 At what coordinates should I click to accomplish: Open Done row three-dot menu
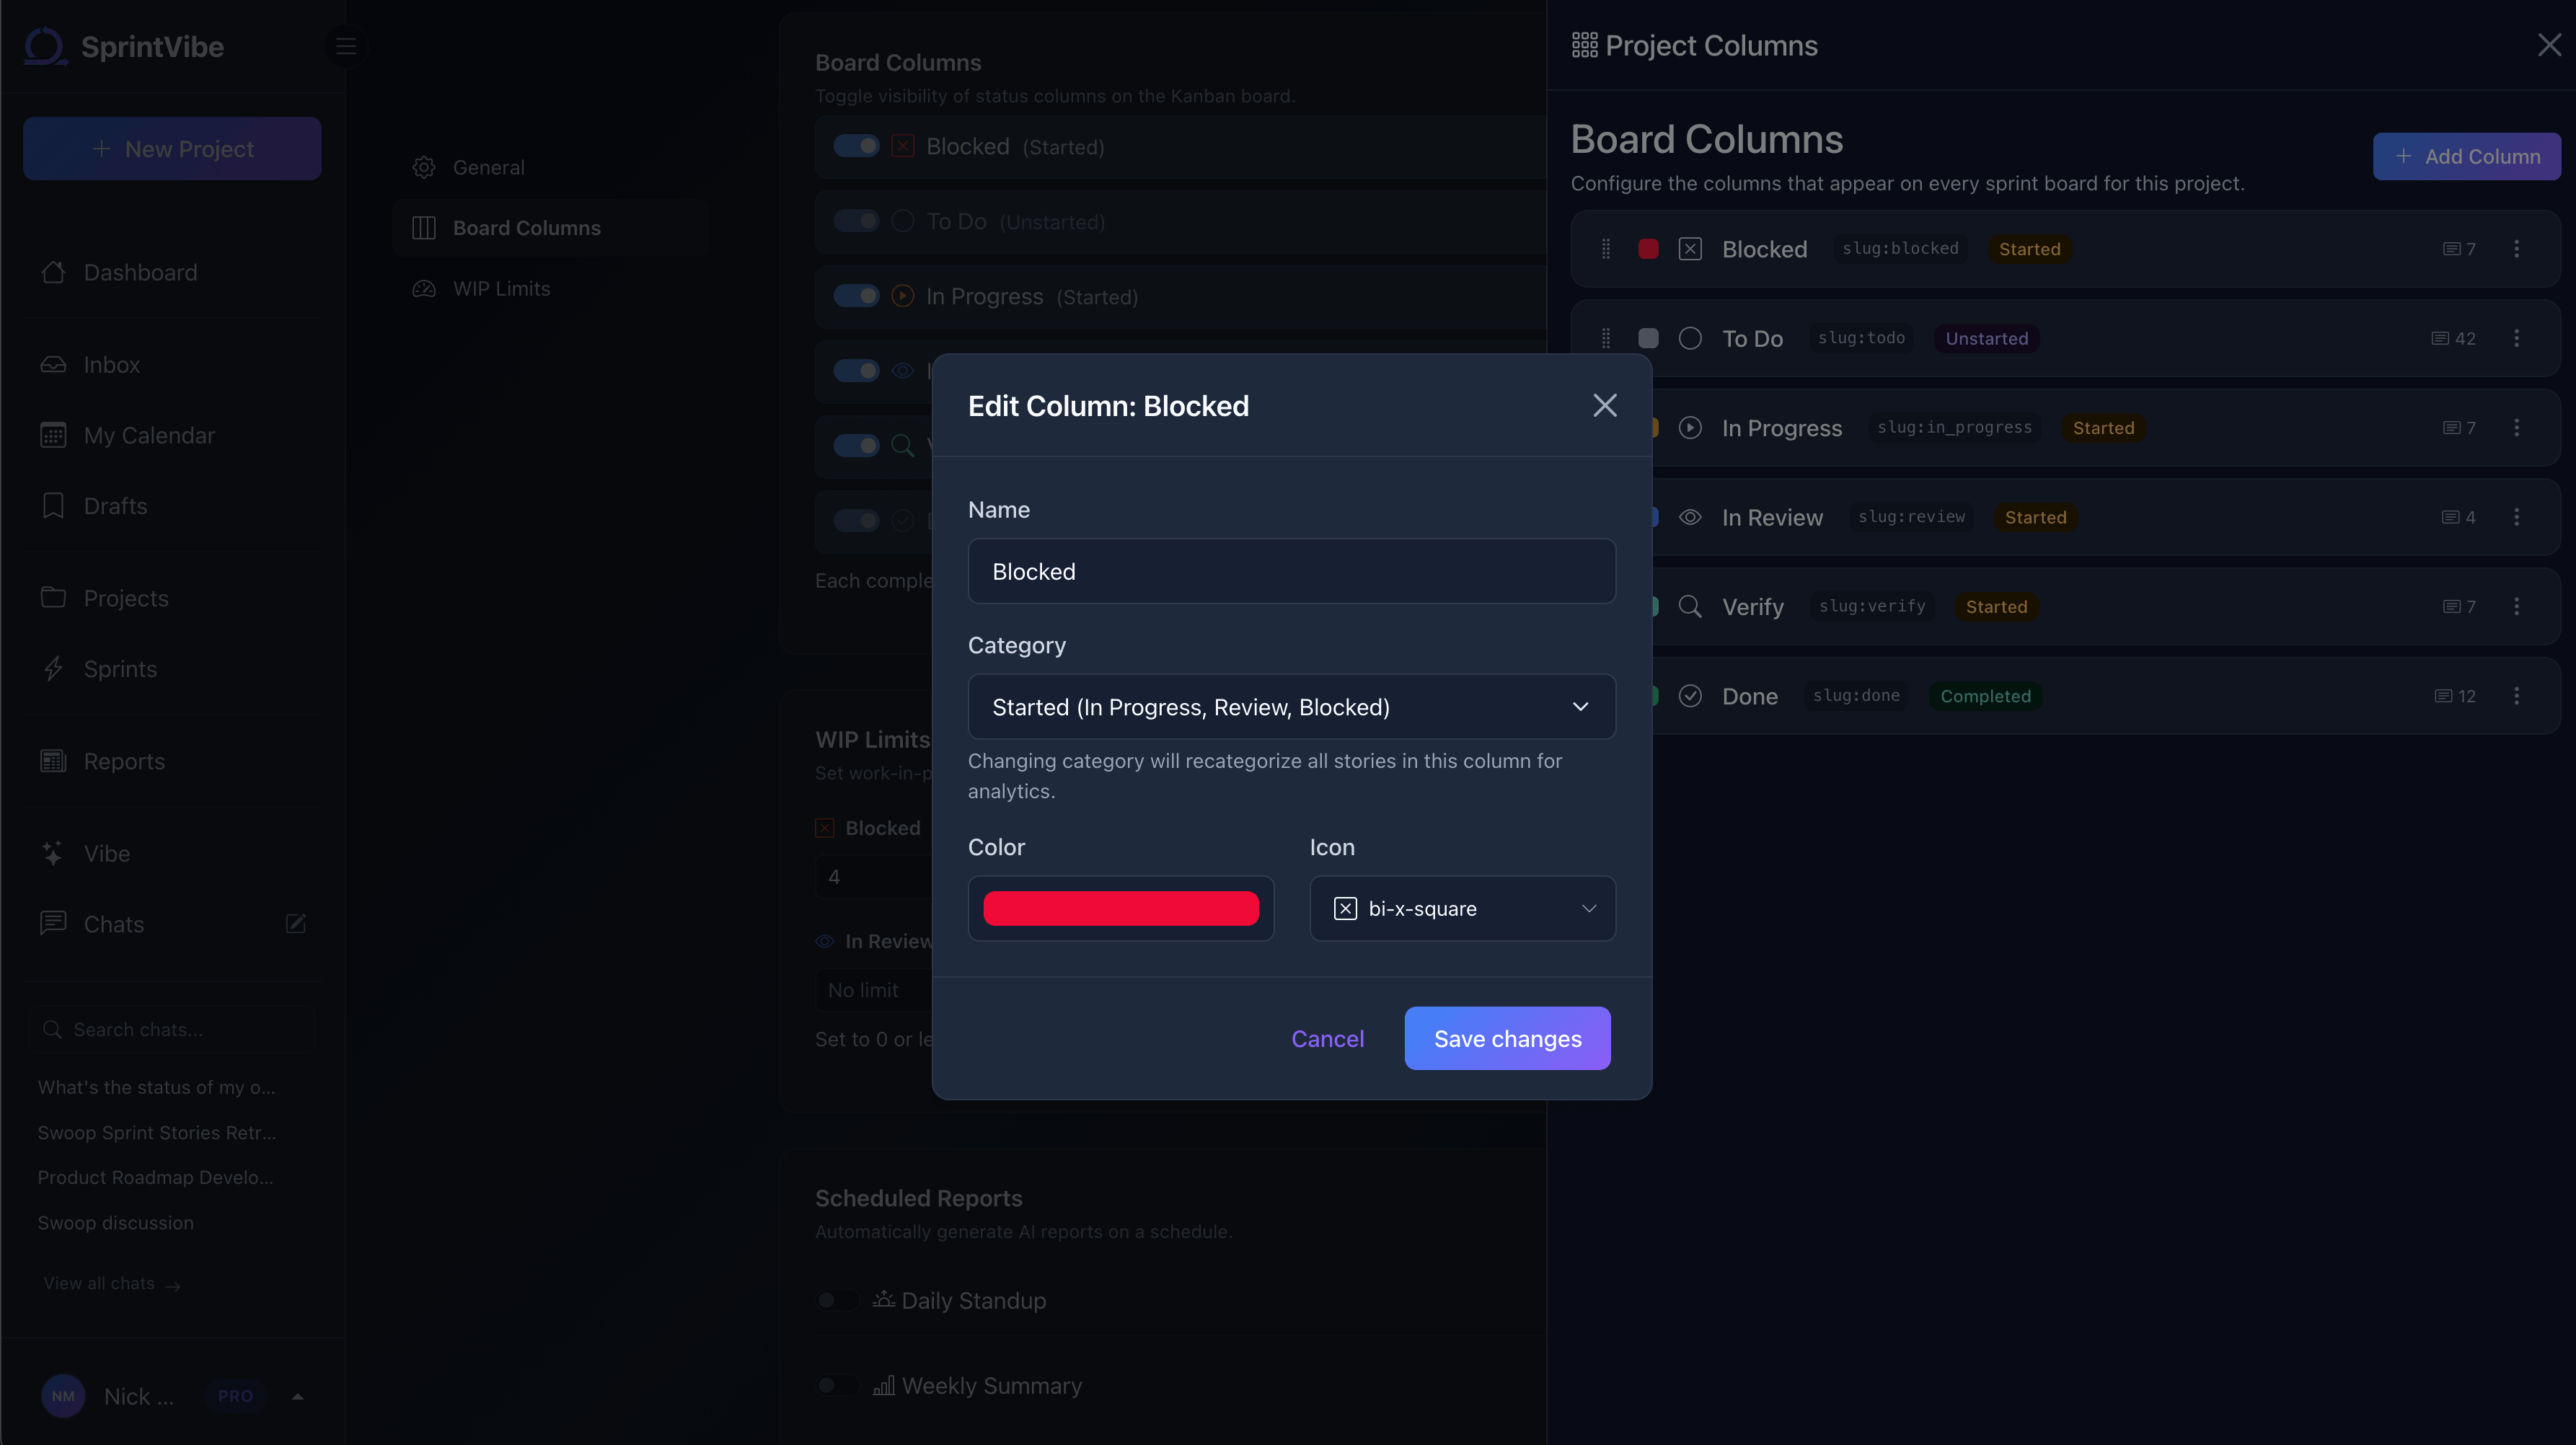[2517, 696]
